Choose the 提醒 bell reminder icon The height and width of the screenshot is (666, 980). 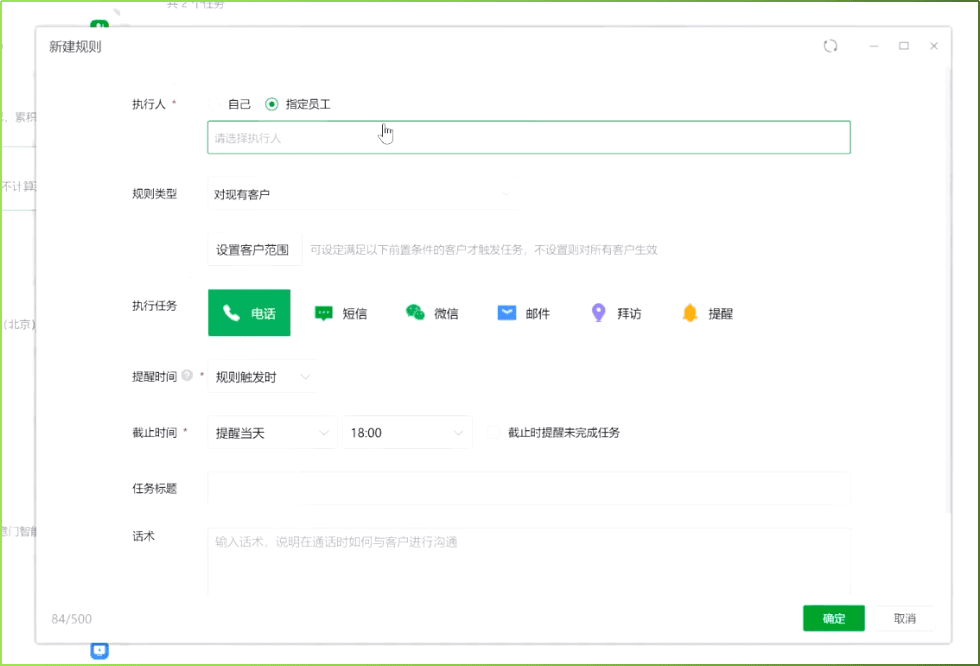coord(690,313)
